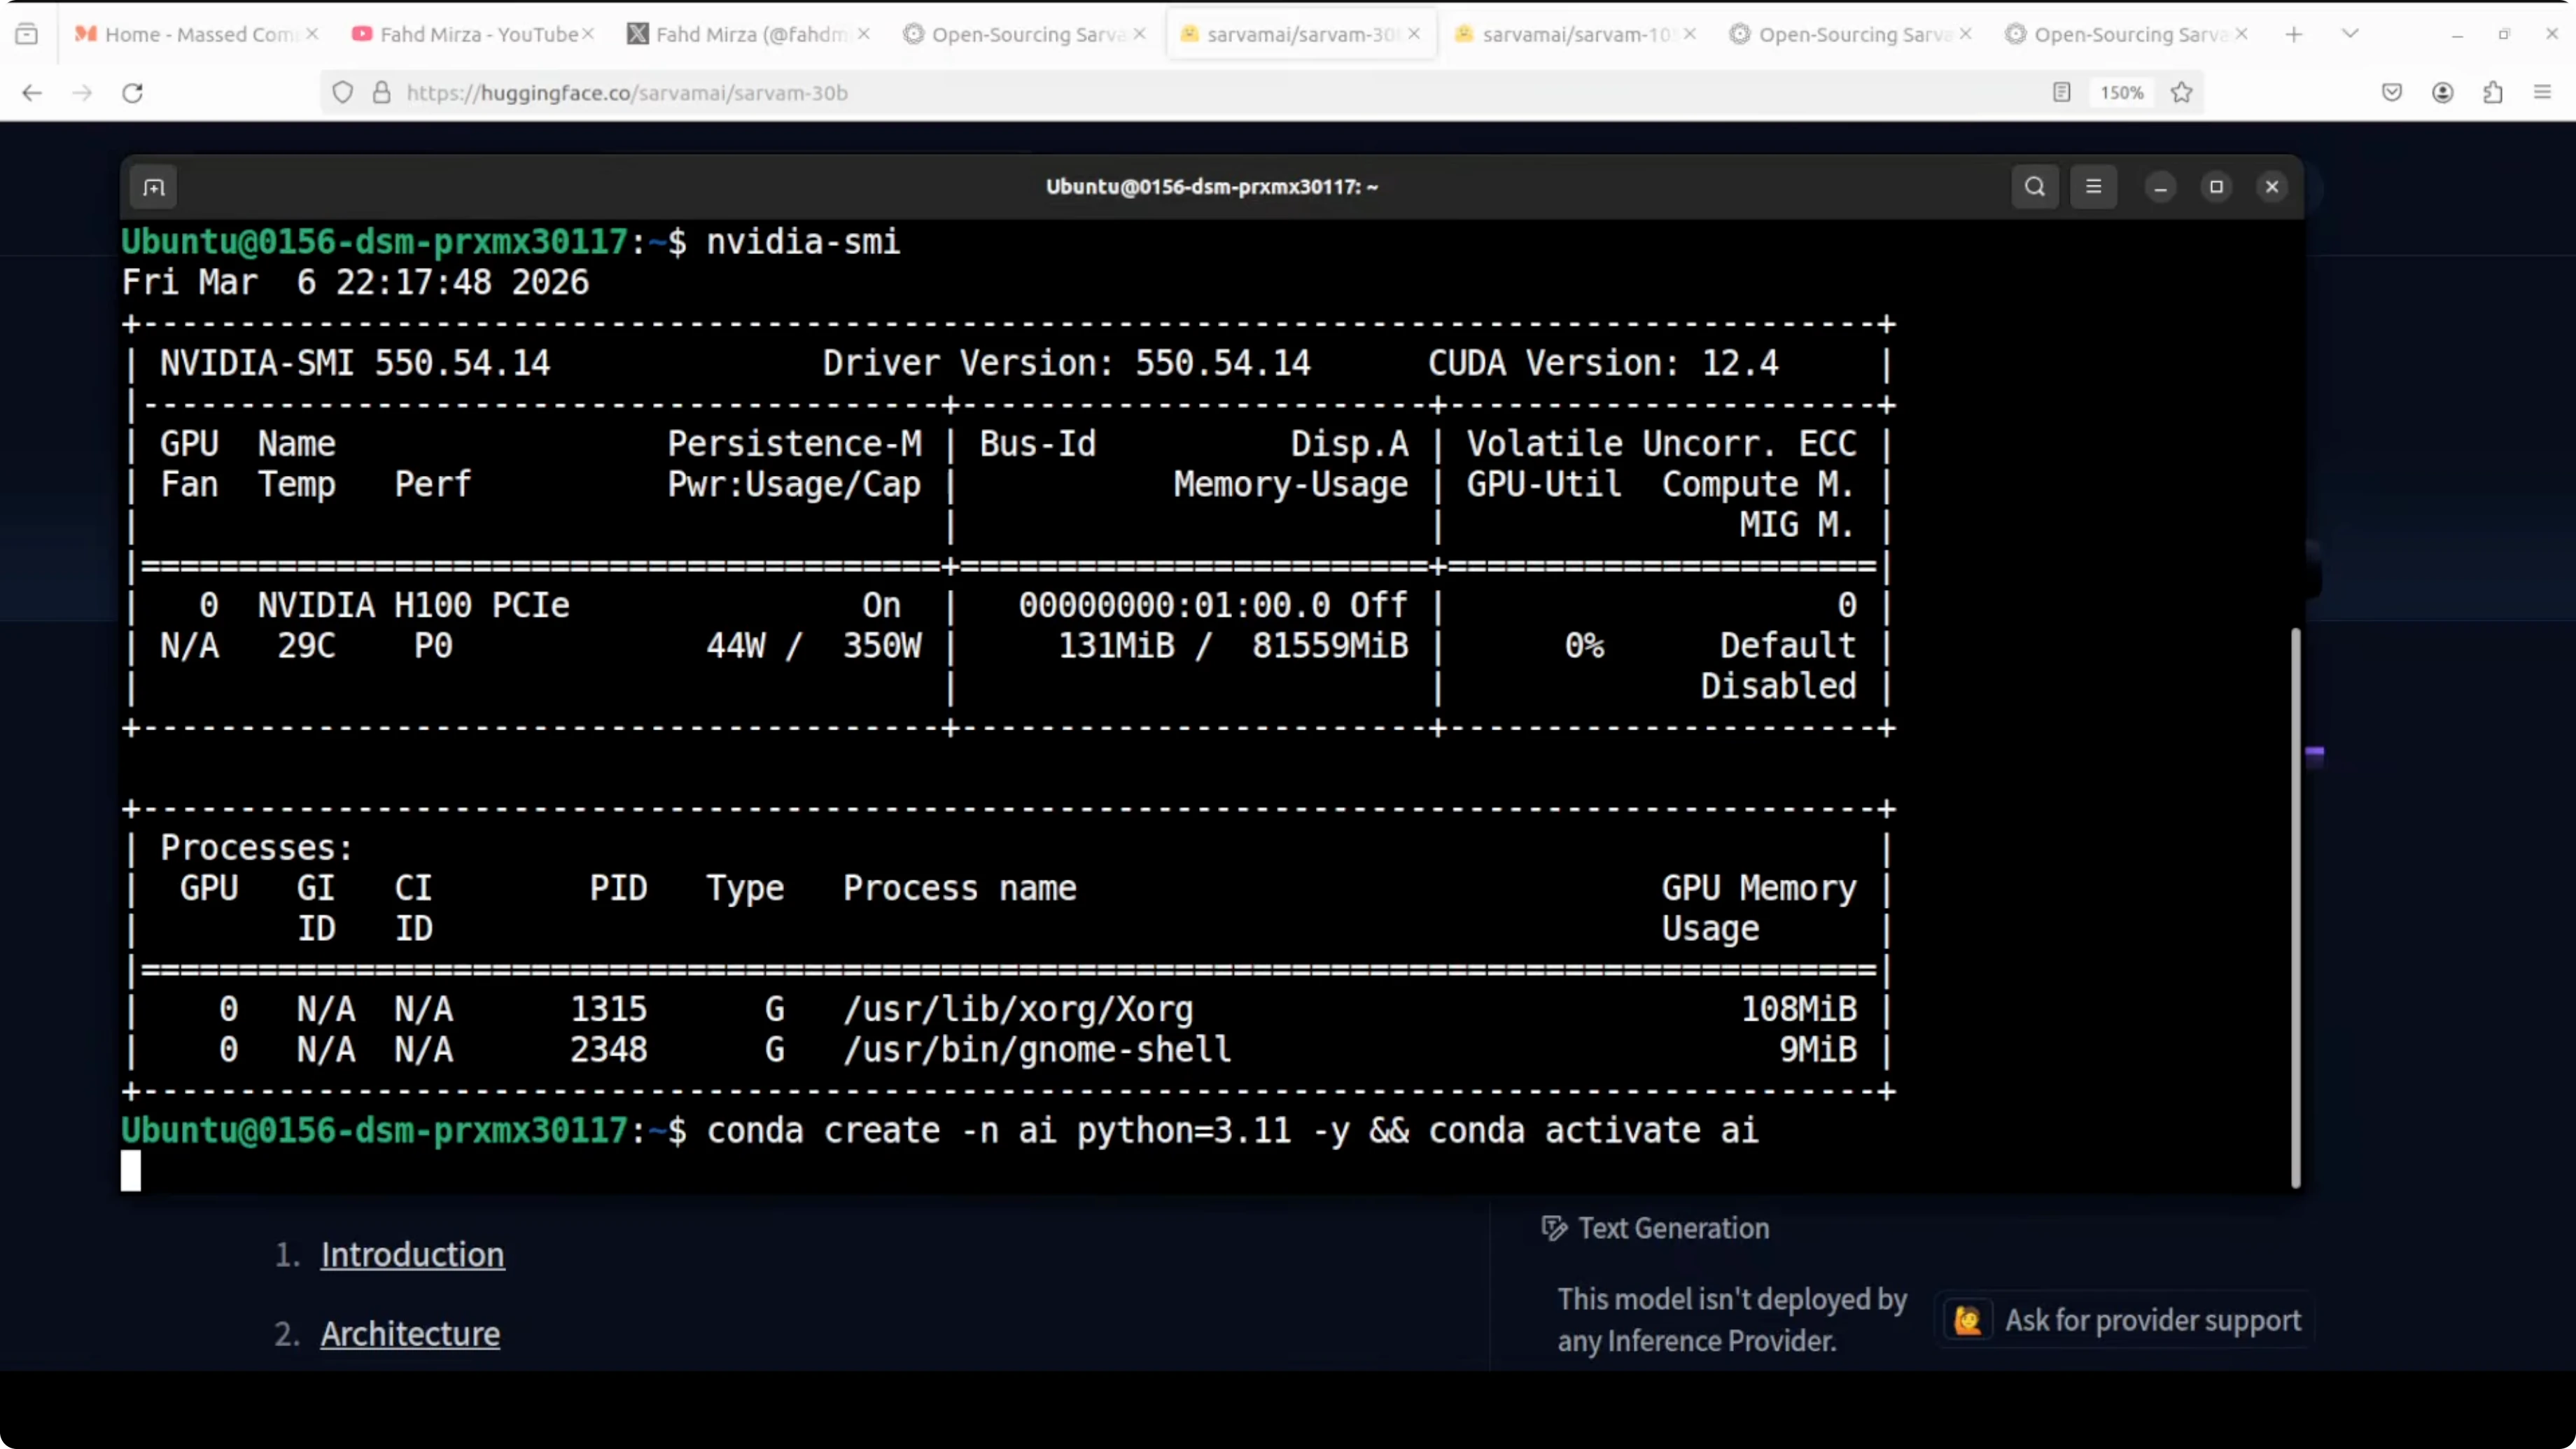The height and width of the screenshot is (1449, 2576).
Task: Open Firefox extensions puzzle icon
Action: pos(2493,93)
